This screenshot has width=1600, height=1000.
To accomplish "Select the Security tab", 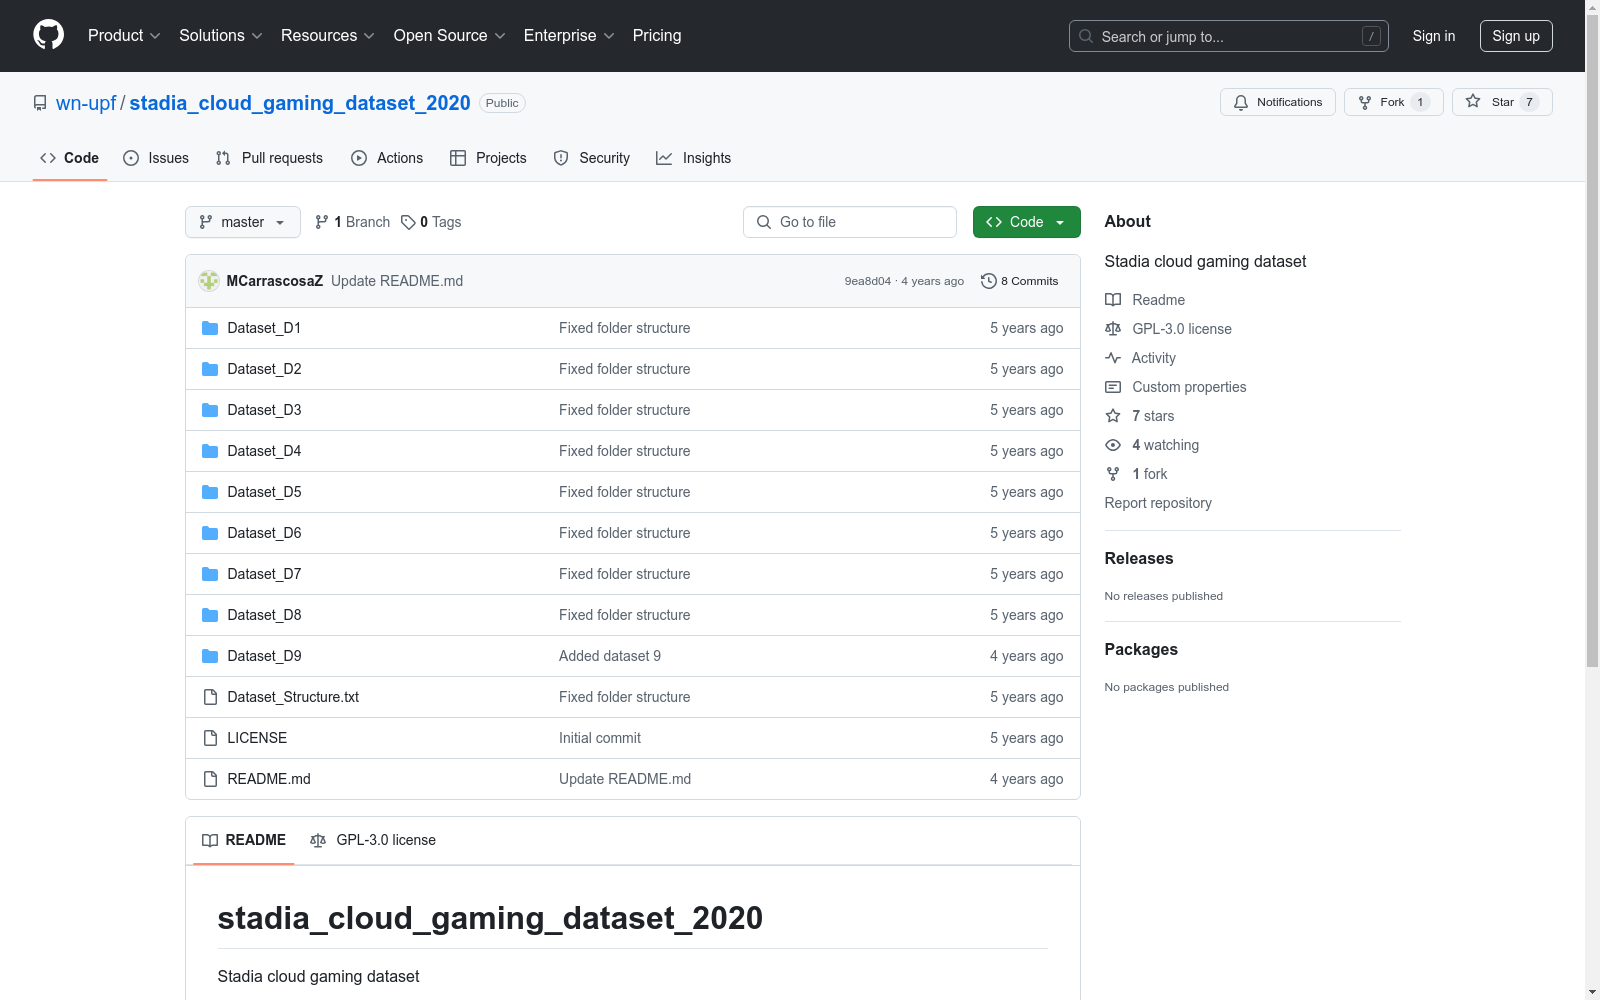I will (592, 158).
